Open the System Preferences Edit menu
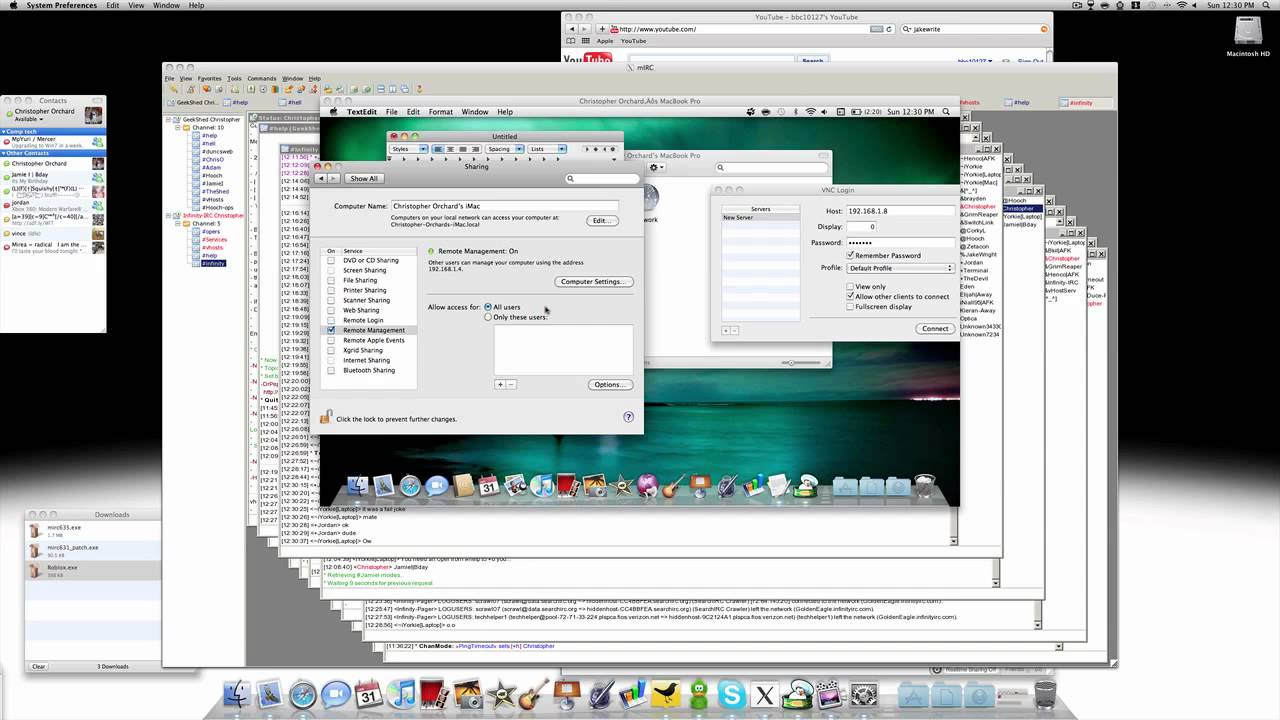Image resolution: width=1280 pixels, height=720 pixels. pos(113,5)
